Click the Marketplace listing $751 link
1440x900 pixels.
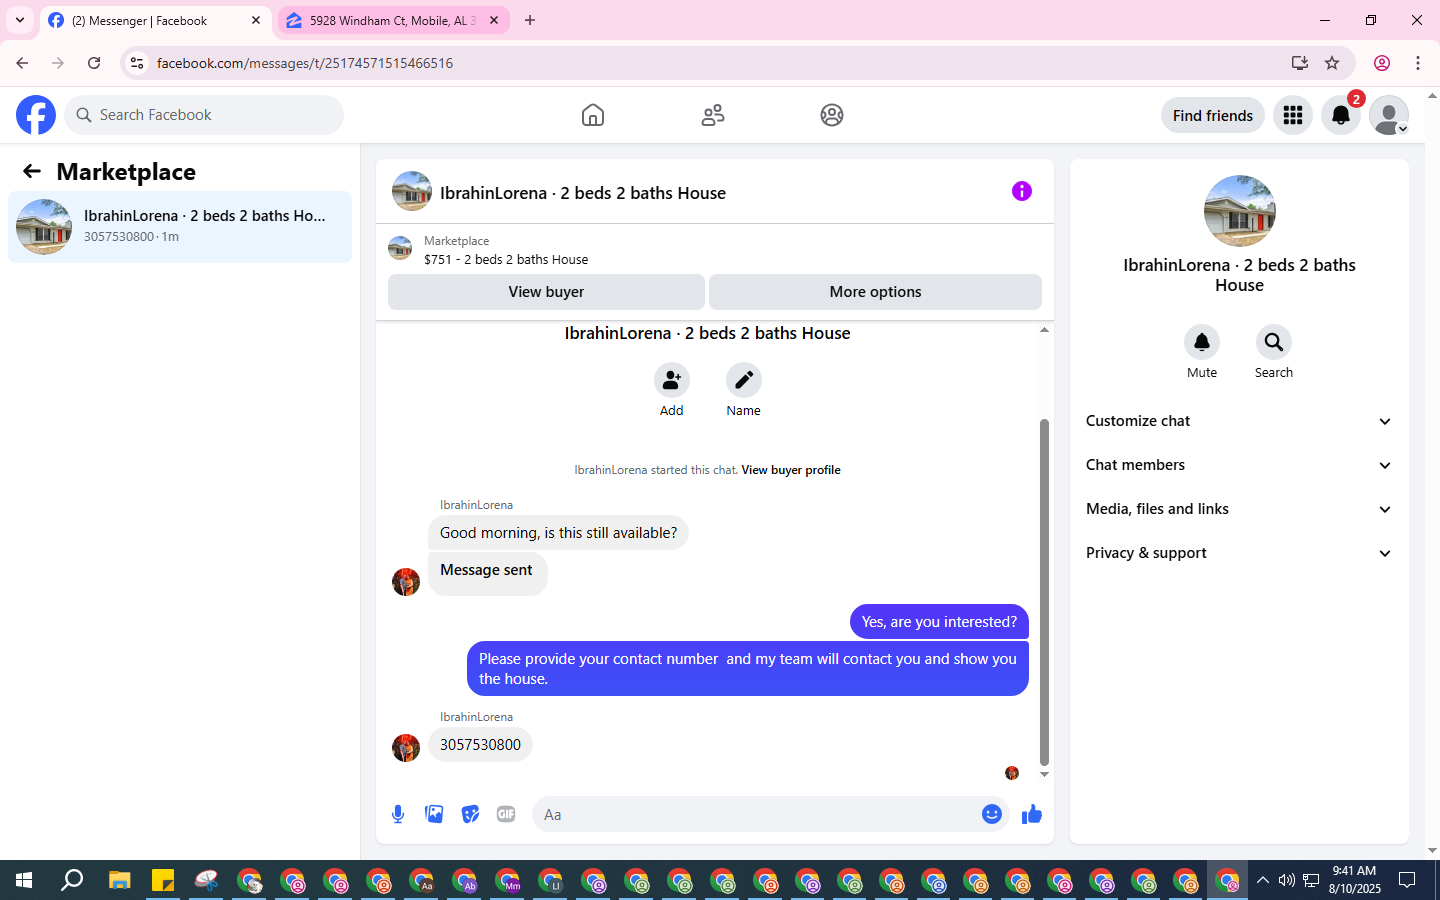click(x=506, y=259)
